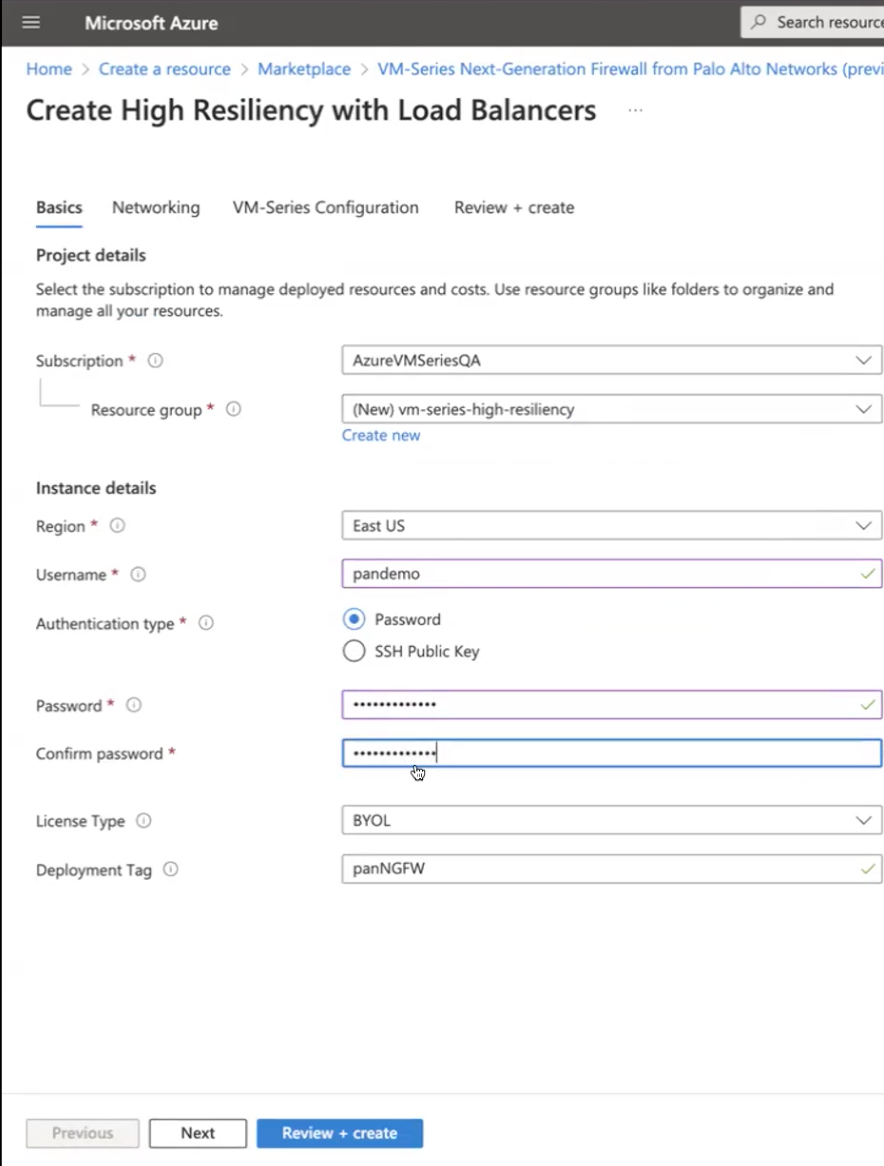Select the SSH Public Key radio option
884x1166 pixels.
(x=354, y=651)
